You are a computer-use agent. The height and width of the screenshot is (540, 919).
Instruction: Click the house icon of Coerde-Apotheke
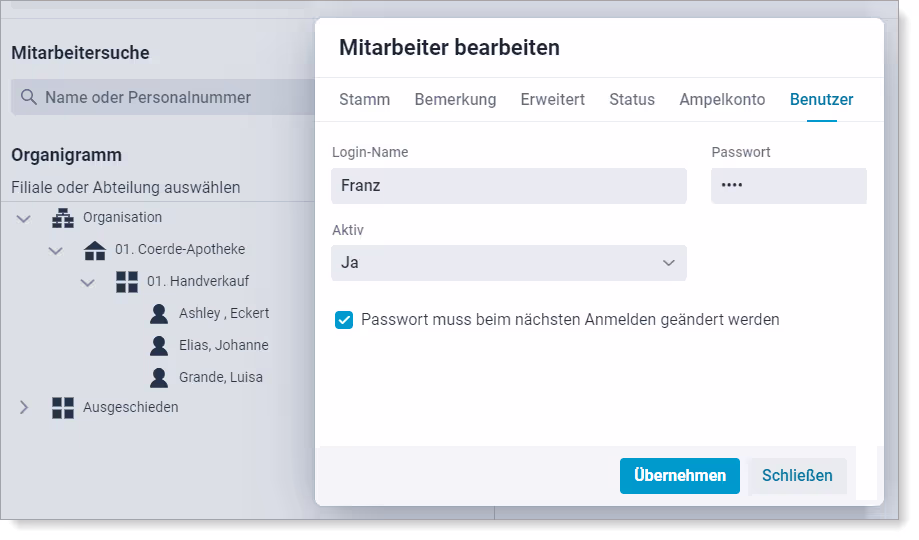click(x=95, y=250)
